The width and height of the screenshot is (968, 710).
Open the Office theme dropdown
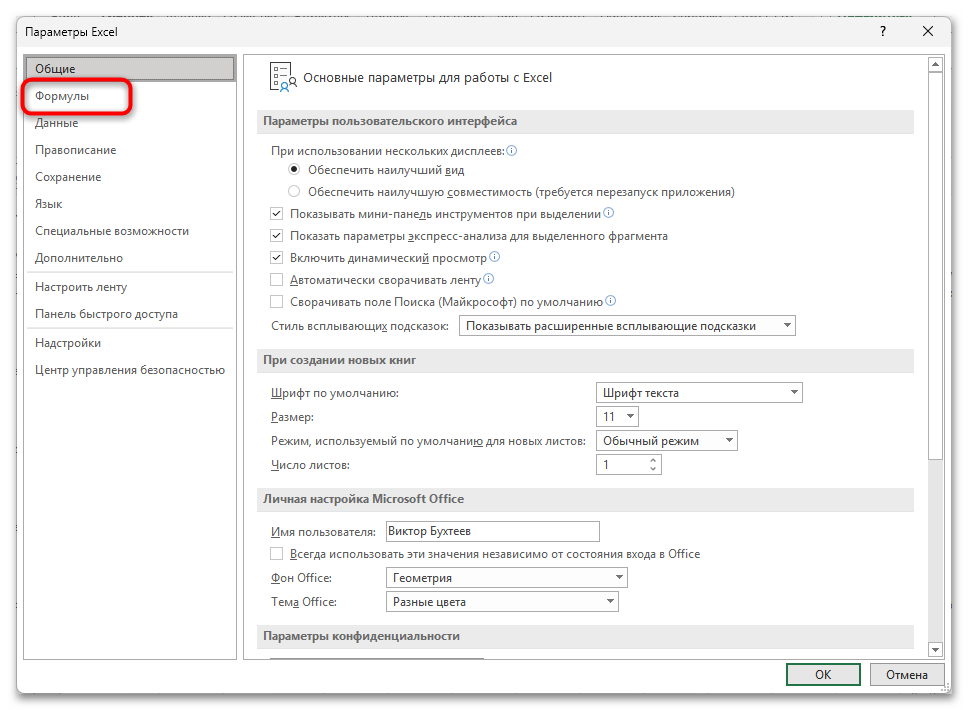[501, 602]
